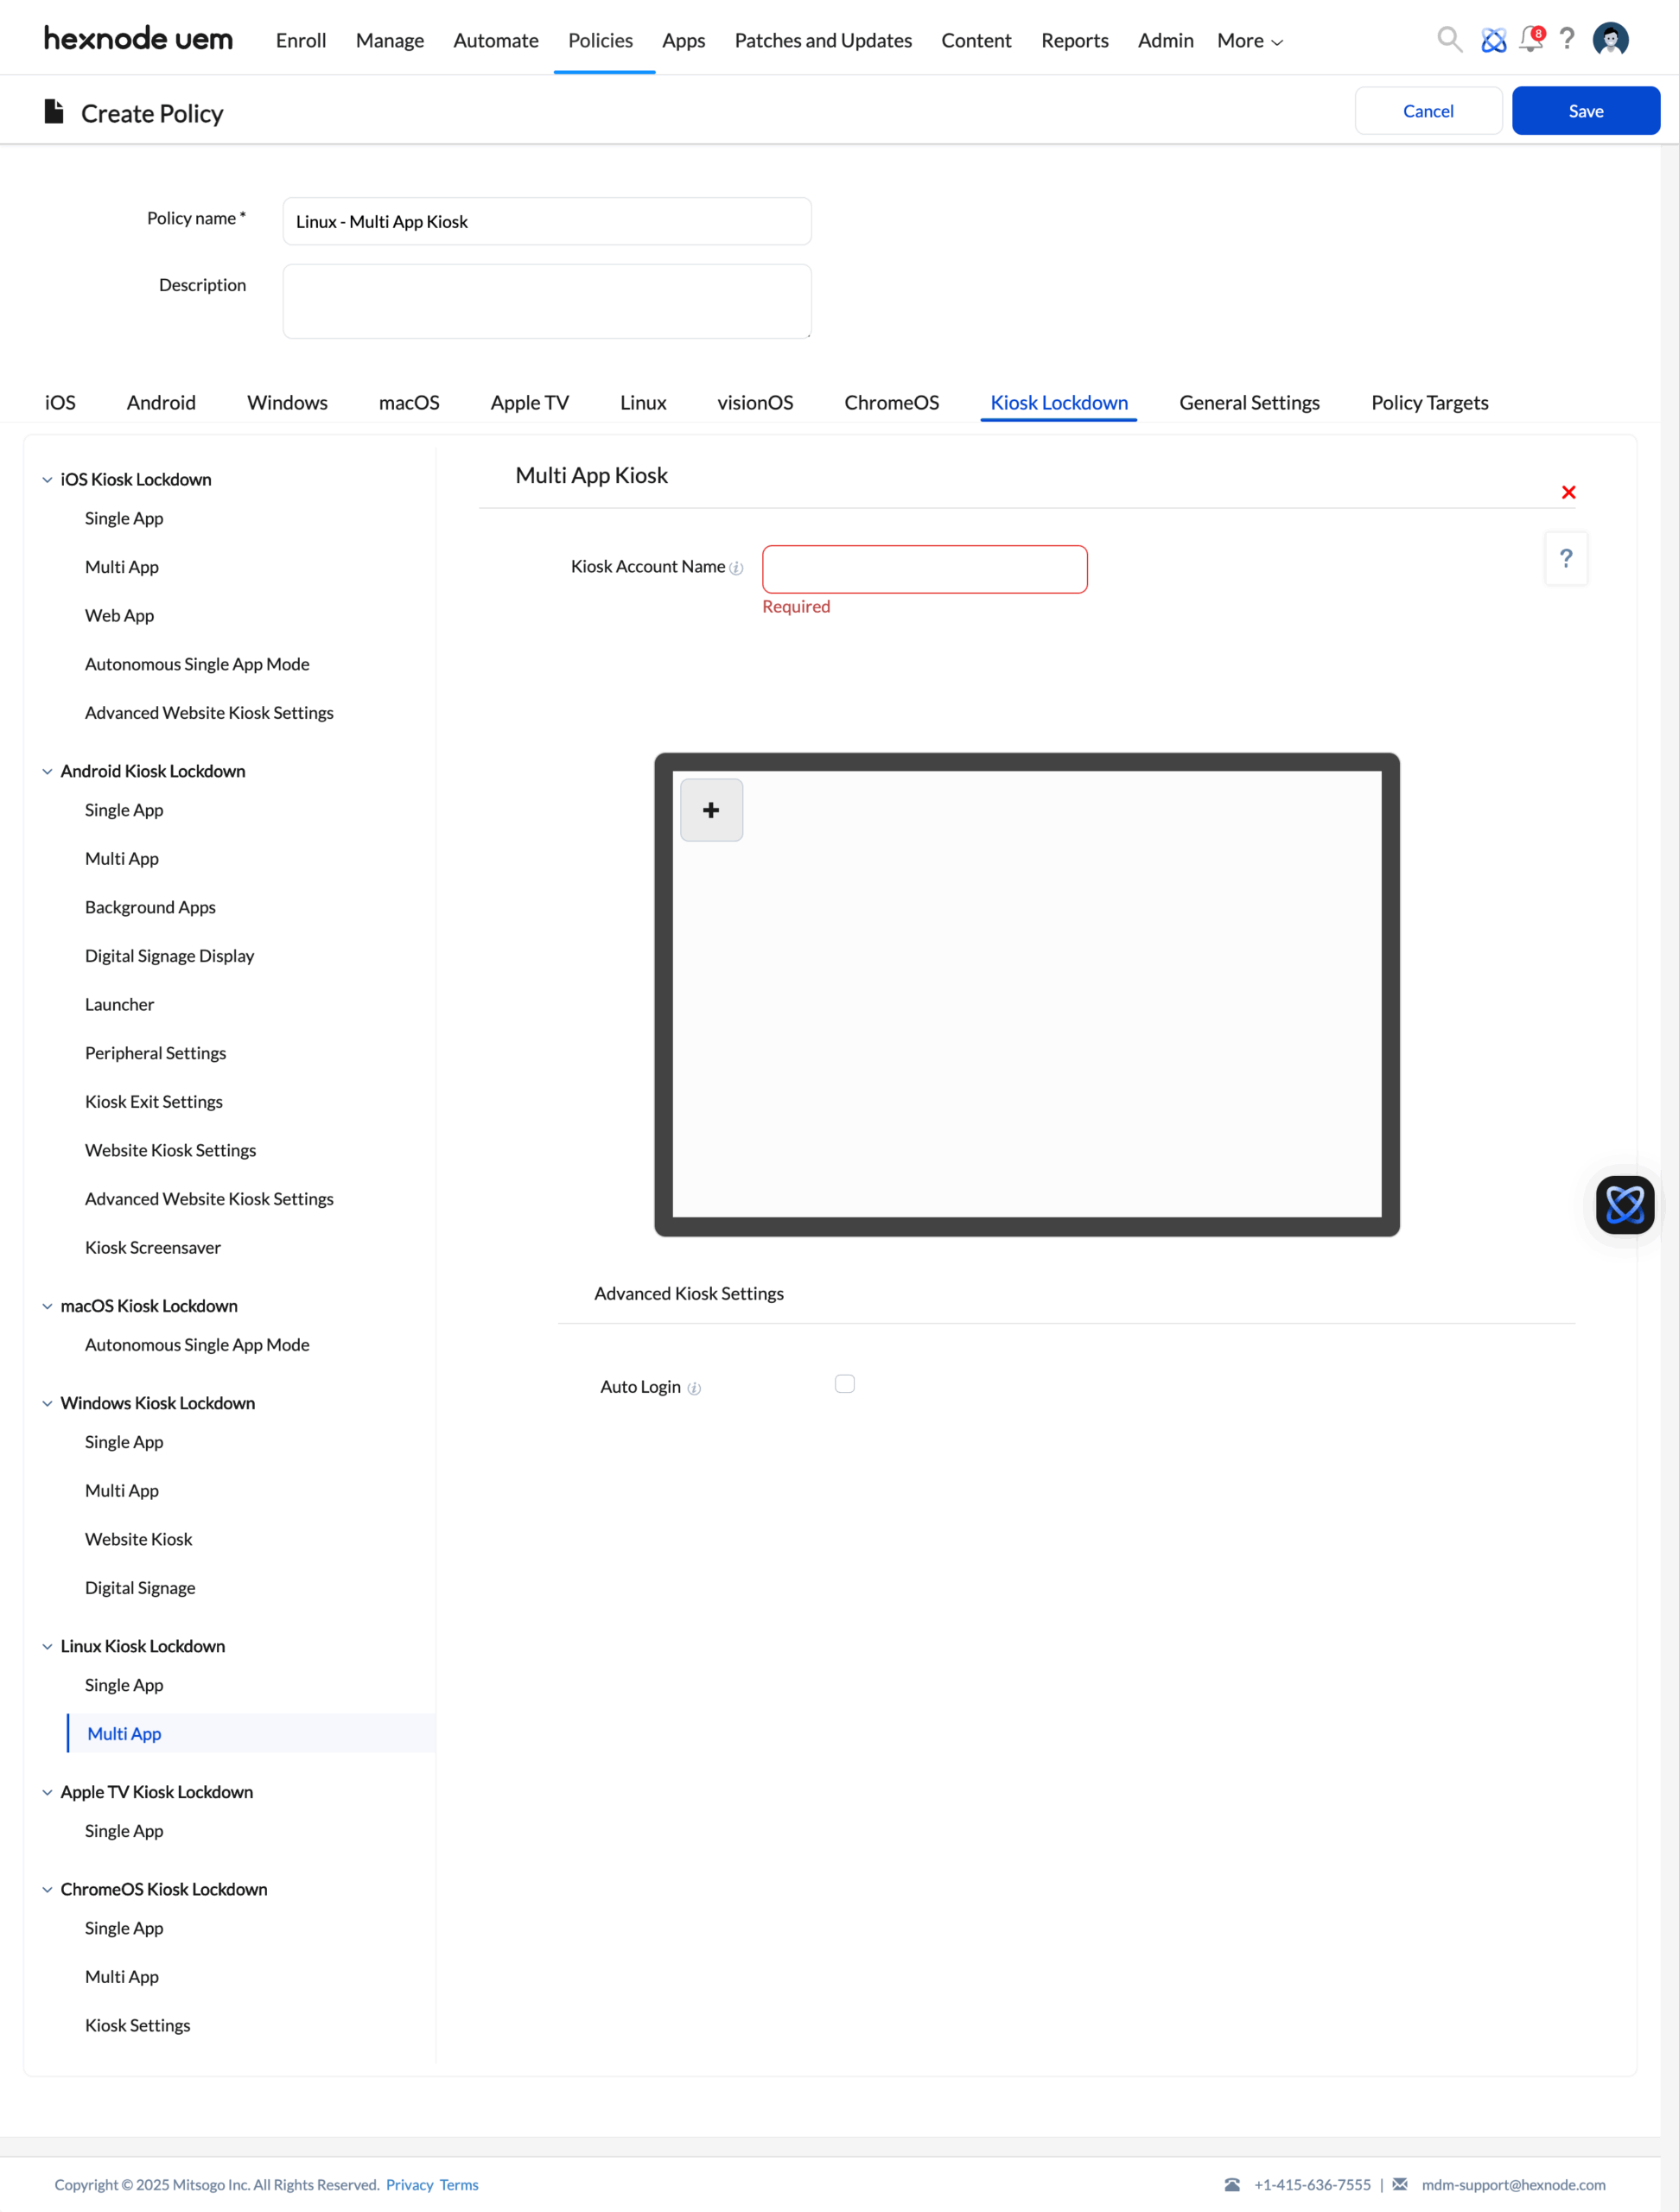The image size is (1679, 2212).
Task: Enable the Auto Login checkbox
Action: point(845,1384)
